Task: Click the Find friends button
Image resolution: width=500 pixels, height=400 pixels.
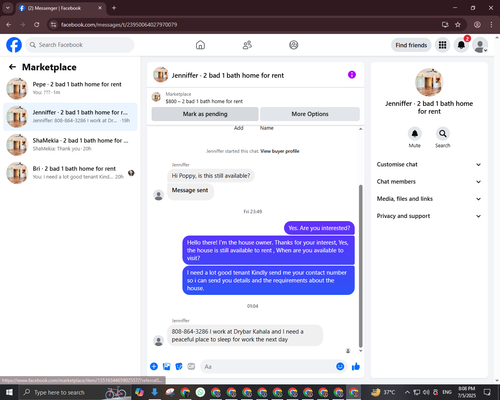Action: coord(411,45)
